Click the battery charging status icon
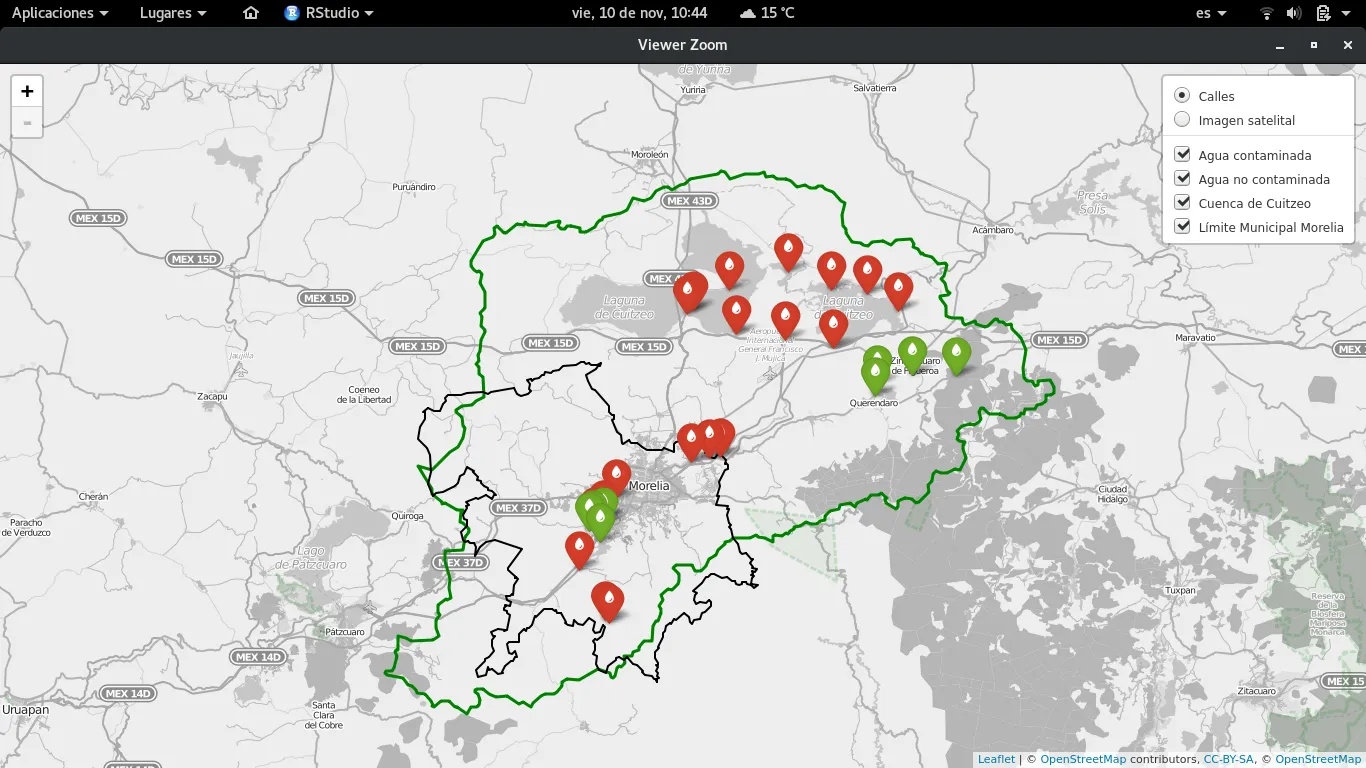The width and height of the screenshot is (1366, 768). coord(1323,13)
